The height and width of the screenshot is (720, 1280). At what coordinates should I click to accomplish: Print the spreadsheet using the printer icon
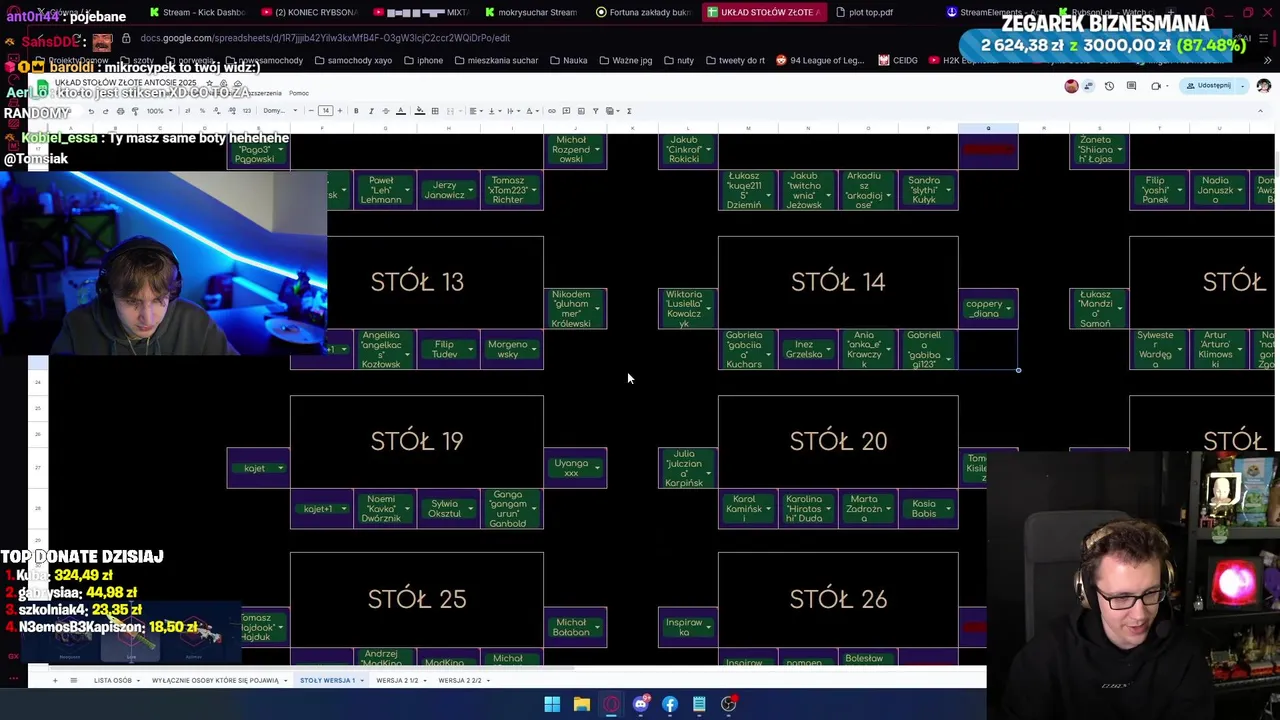coord(120,111)
